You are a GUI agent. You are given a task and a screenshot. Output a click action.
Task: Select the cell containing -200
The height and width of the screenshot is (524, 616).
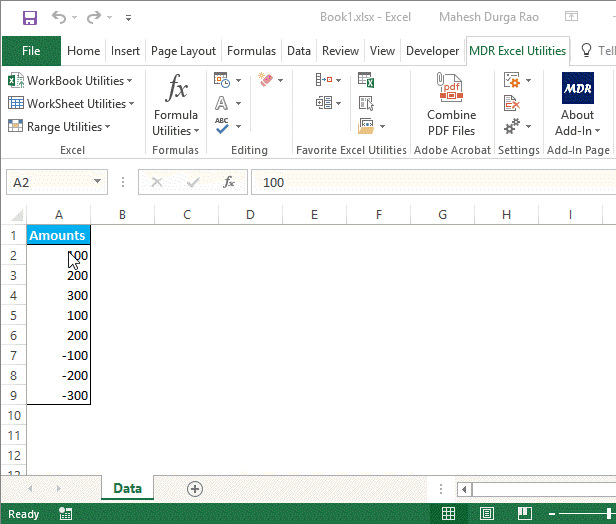pyautogui.click(x=59, y=376)
